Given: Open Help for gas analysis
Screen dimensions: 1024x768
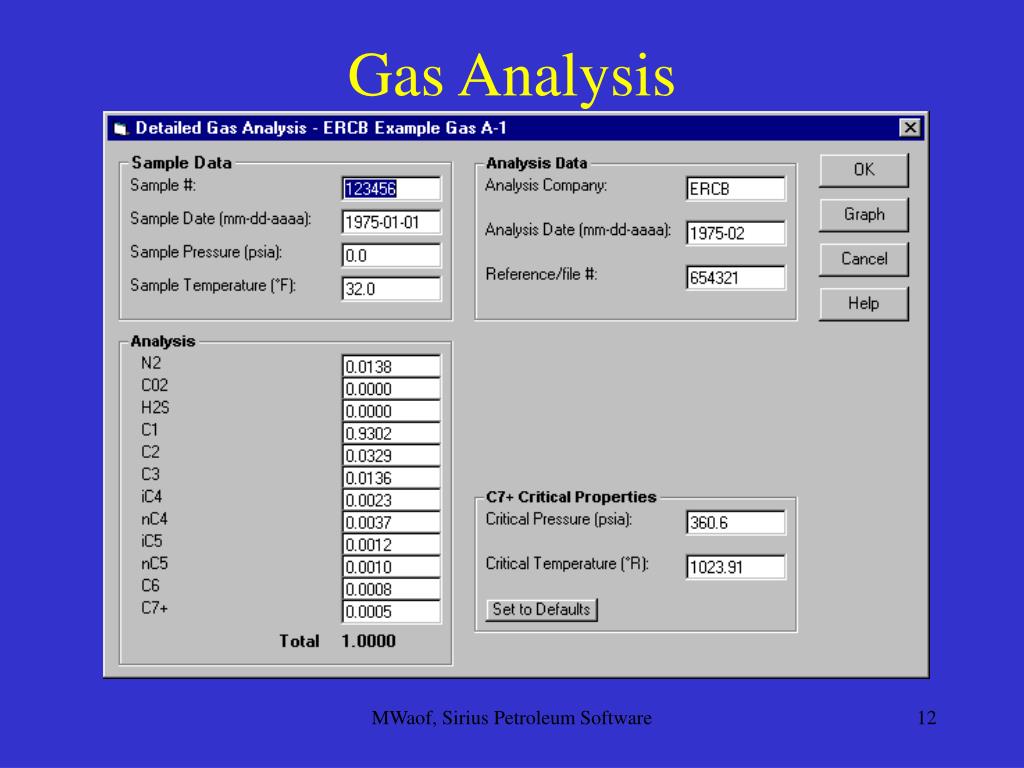Looking at the screenshot, I should pyautogui.click(x=863, y=303).
